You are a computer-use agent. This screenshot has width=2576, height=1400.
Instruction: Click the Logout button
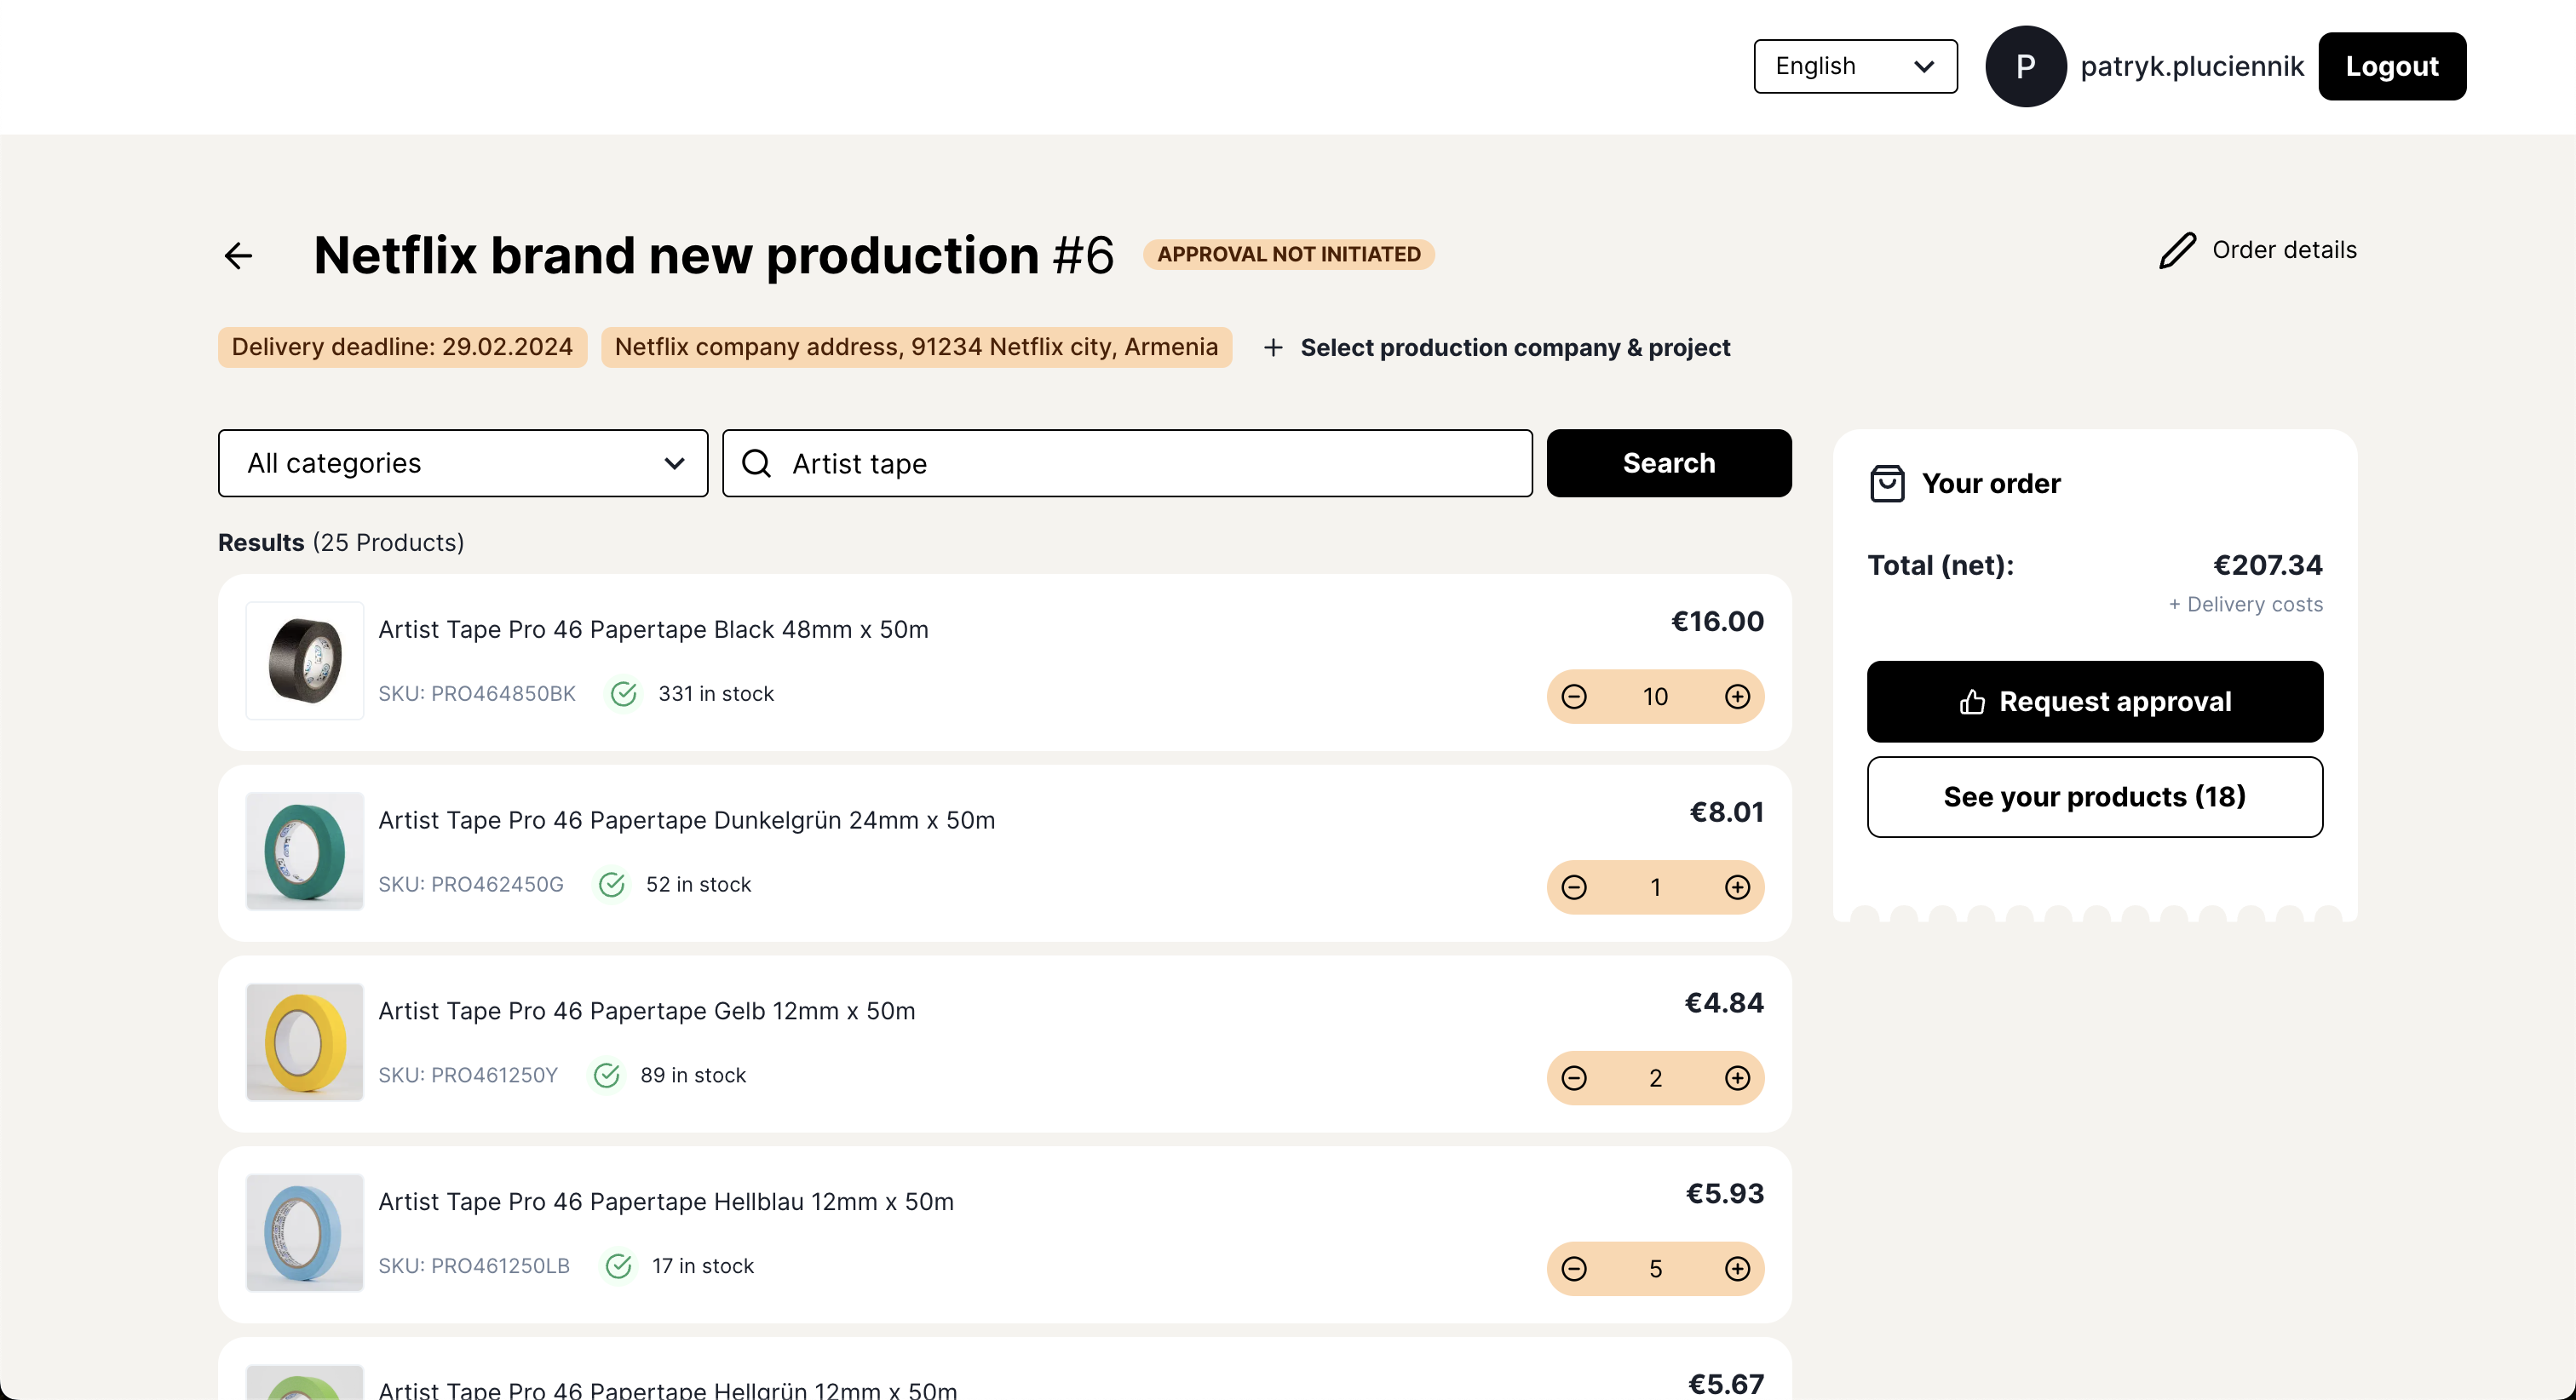tap(2392, 66)
